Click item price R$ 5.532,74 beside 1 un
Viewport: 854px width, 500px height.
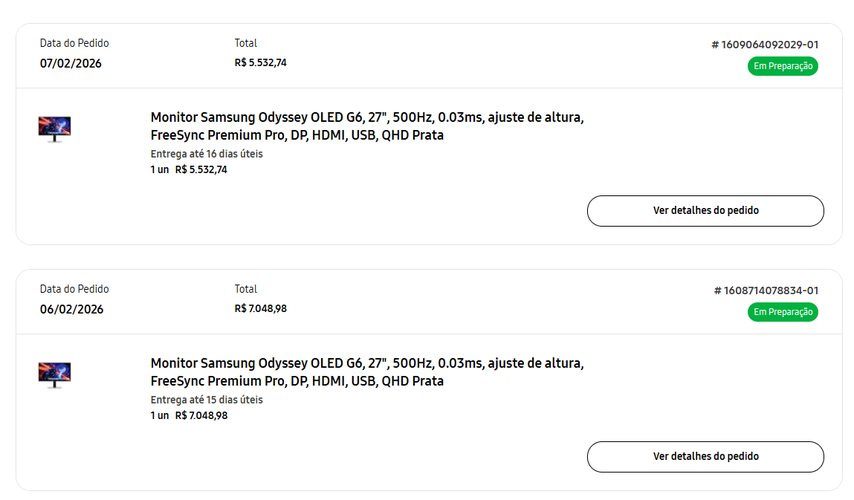(201, 170)
